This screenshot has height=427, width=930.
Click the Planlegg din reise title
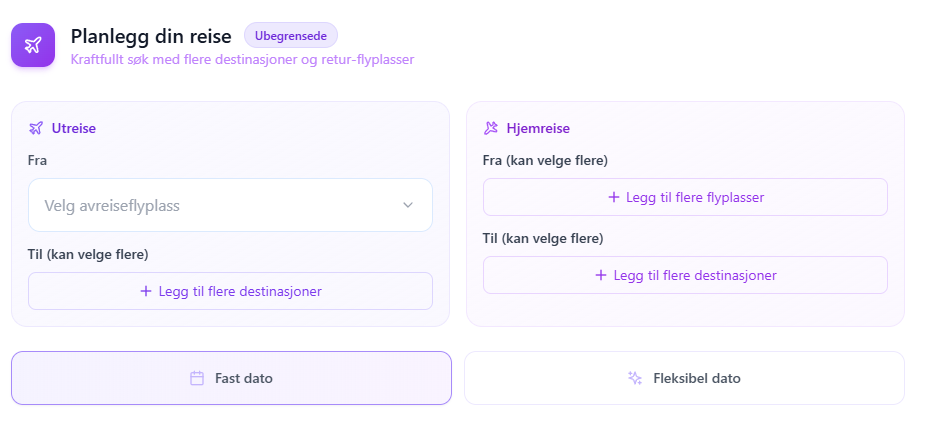tap(151, 36)
